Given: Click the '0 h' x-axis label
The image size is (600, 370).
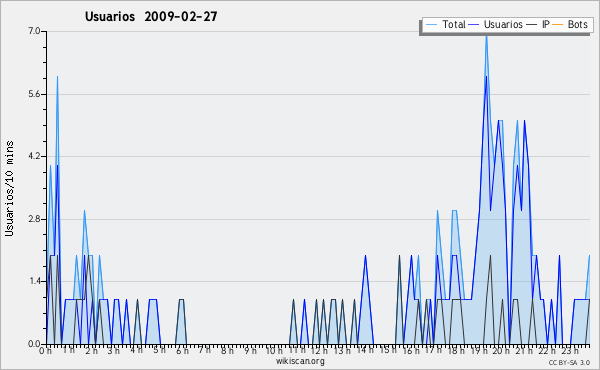Looking at the screenshot, I should pos(45,351).
